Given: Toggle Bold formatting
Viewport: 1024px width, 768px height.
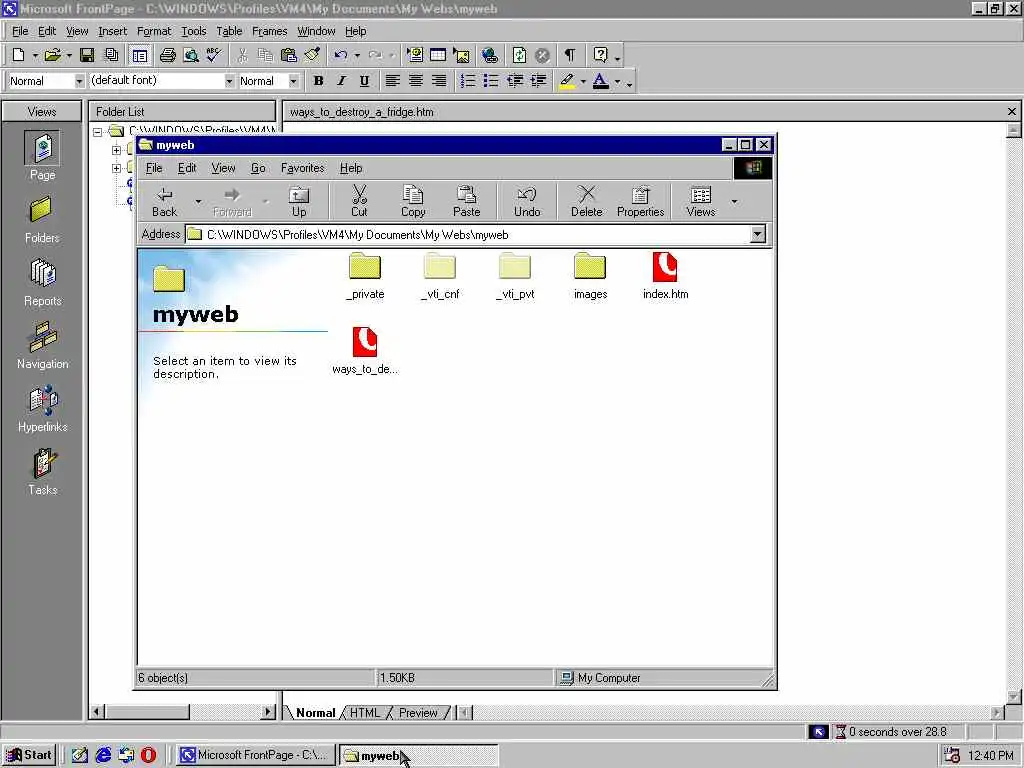Looking at the screenshot, I should tap(319, 81).
